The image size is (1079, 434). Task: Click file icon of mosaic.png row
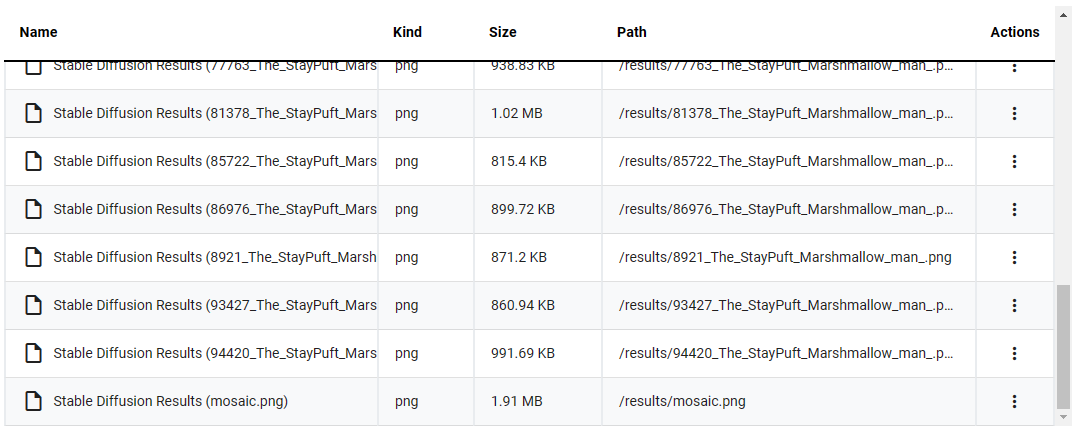(x=34, y=401)
